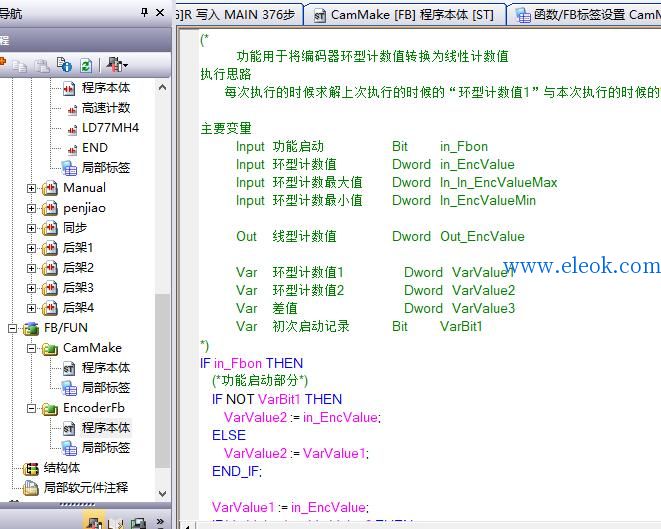Click the 后架2 program icon
This screenshot has width=661, height=529.
pyautogui.click(x=50, y=268)
